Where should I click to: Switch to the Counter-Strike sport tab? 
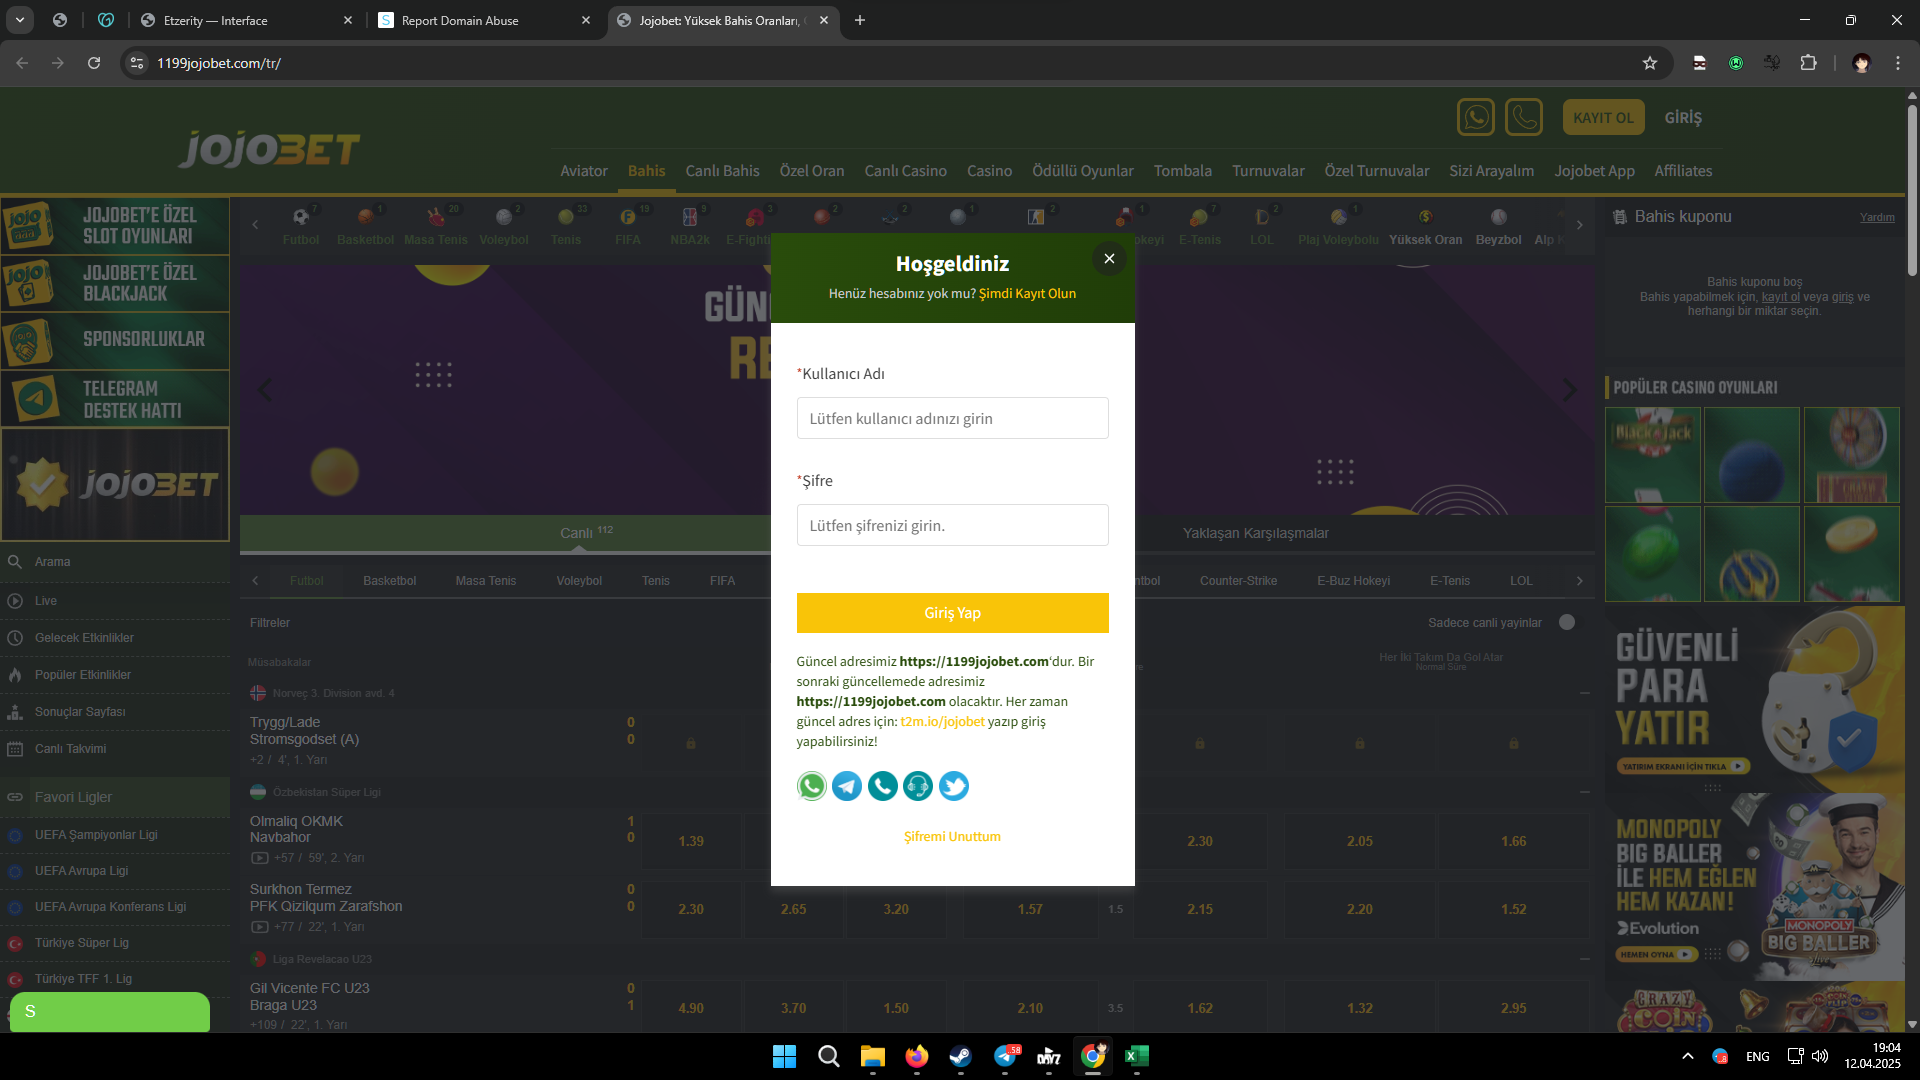coord(1238,581)
